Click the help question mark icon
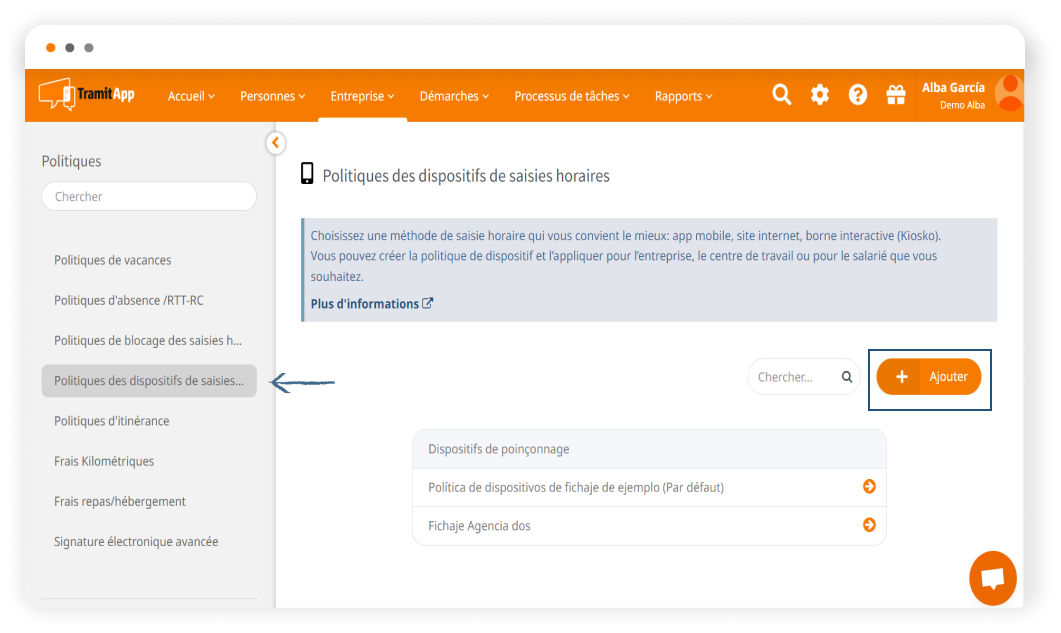1061x633 pixels. pos(857,95)
